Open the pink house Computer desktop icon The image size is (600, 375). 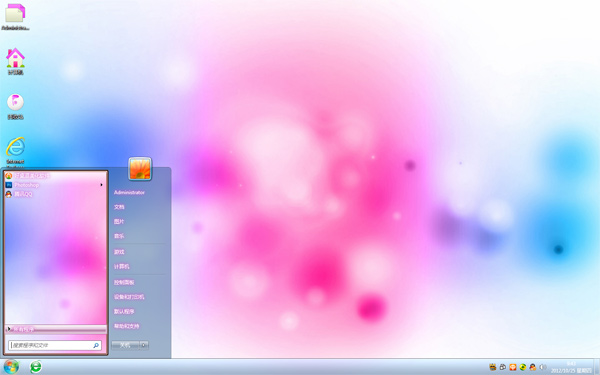tap(15, 61)
